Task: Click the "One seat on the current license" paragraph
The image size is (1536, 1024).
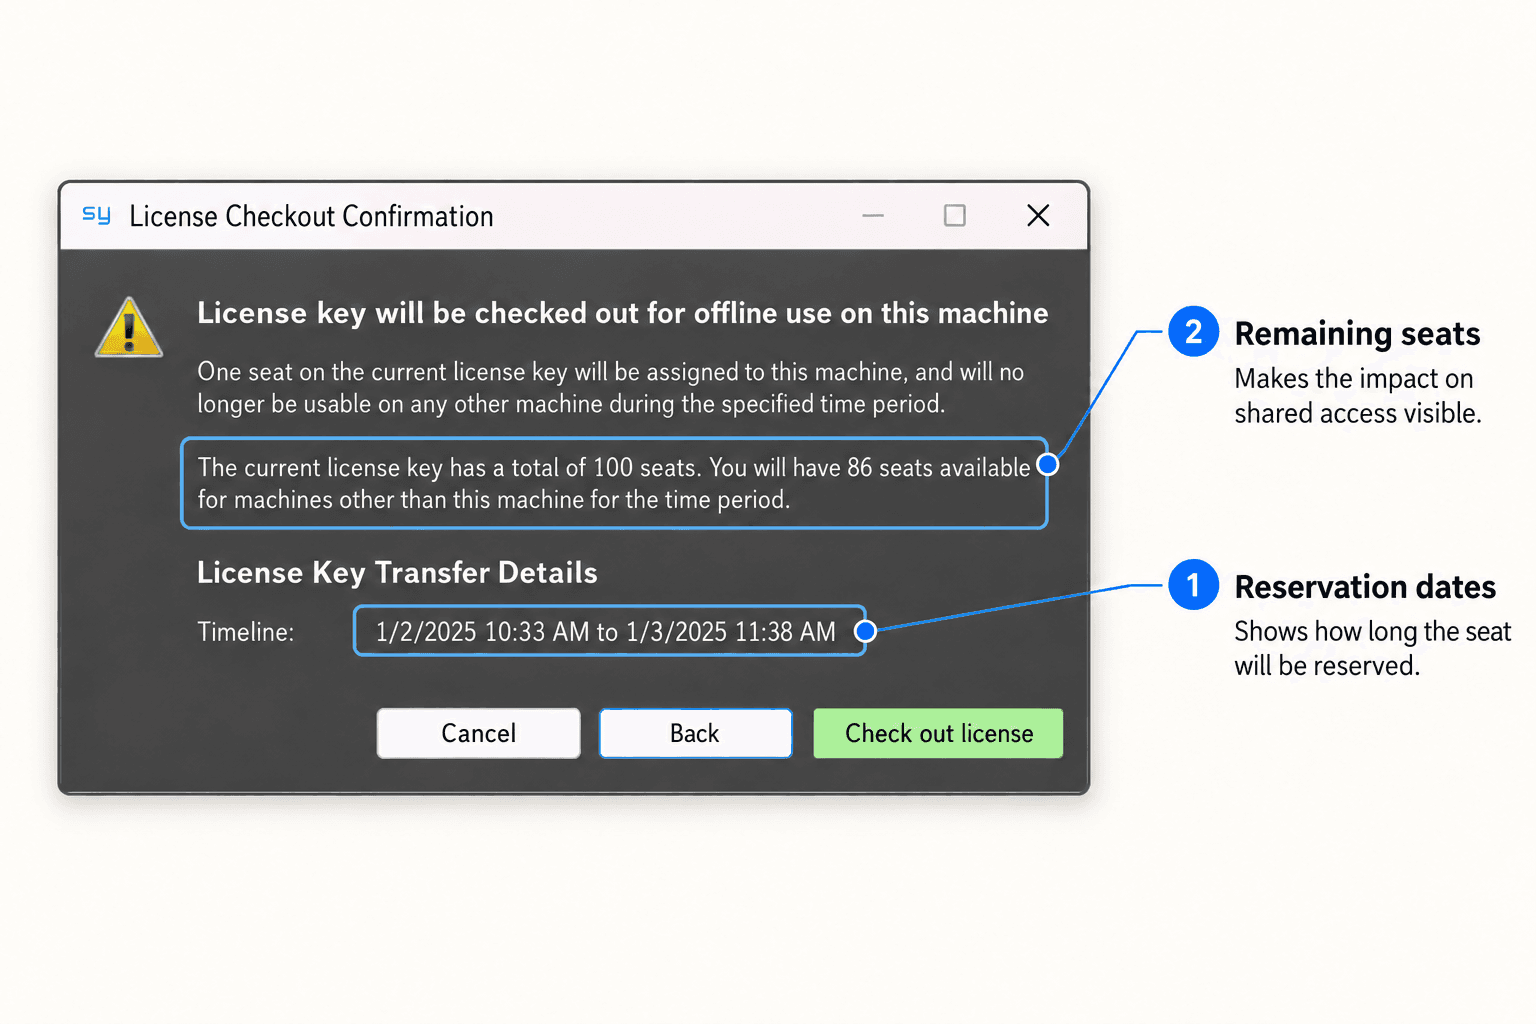Action: [610, 388]
